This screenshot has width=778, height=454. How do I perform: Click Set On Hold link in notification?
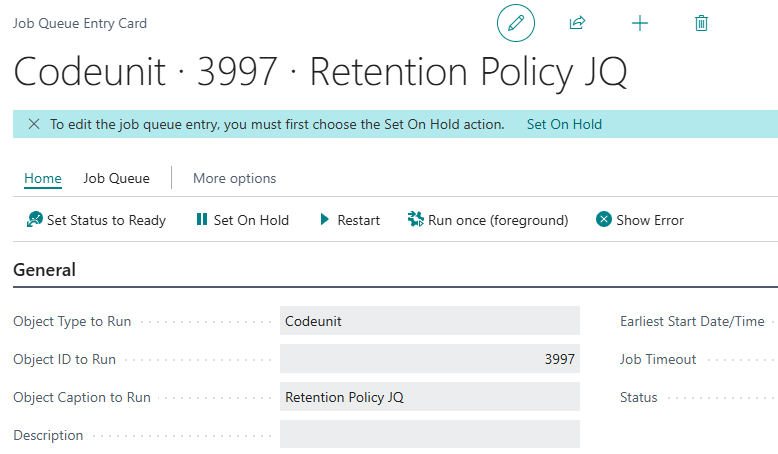pos(564,124)
